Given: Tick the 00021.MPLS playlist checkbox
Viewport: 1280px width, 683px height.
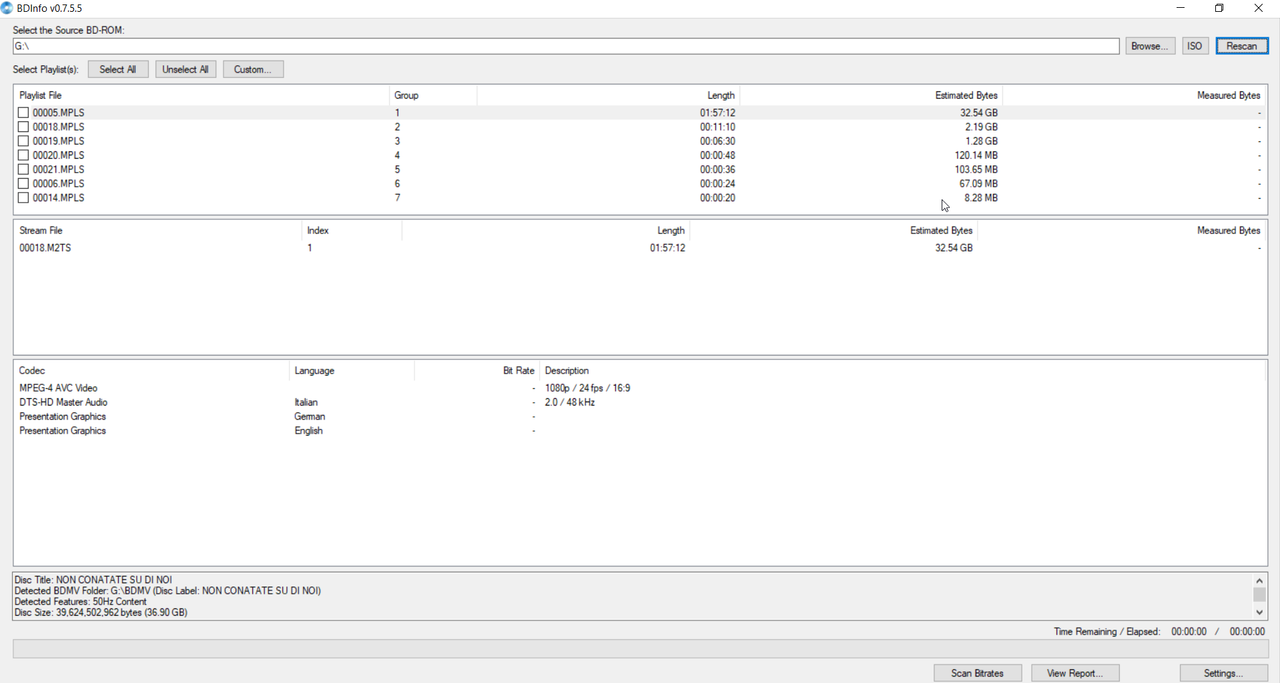Looking at the screenshot, I should (23, 169).
